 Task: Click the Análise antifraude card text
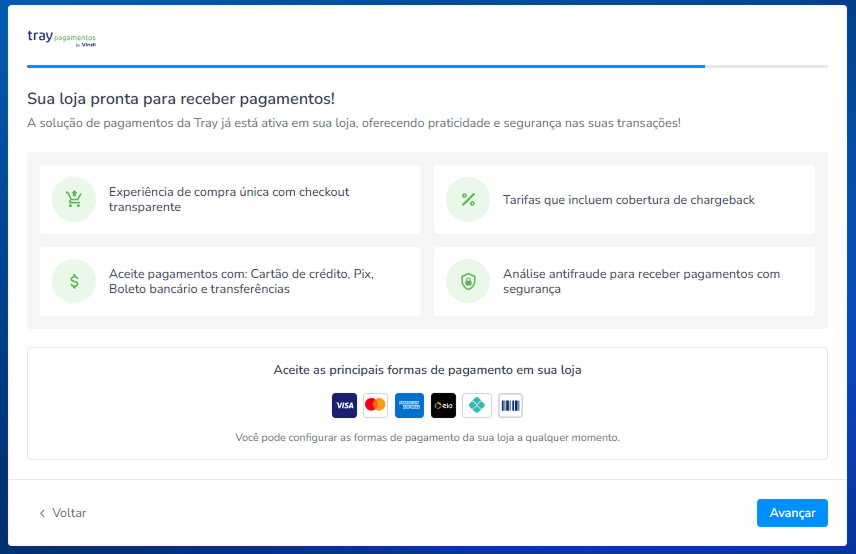pyautogui.click(x=641, y=281)
